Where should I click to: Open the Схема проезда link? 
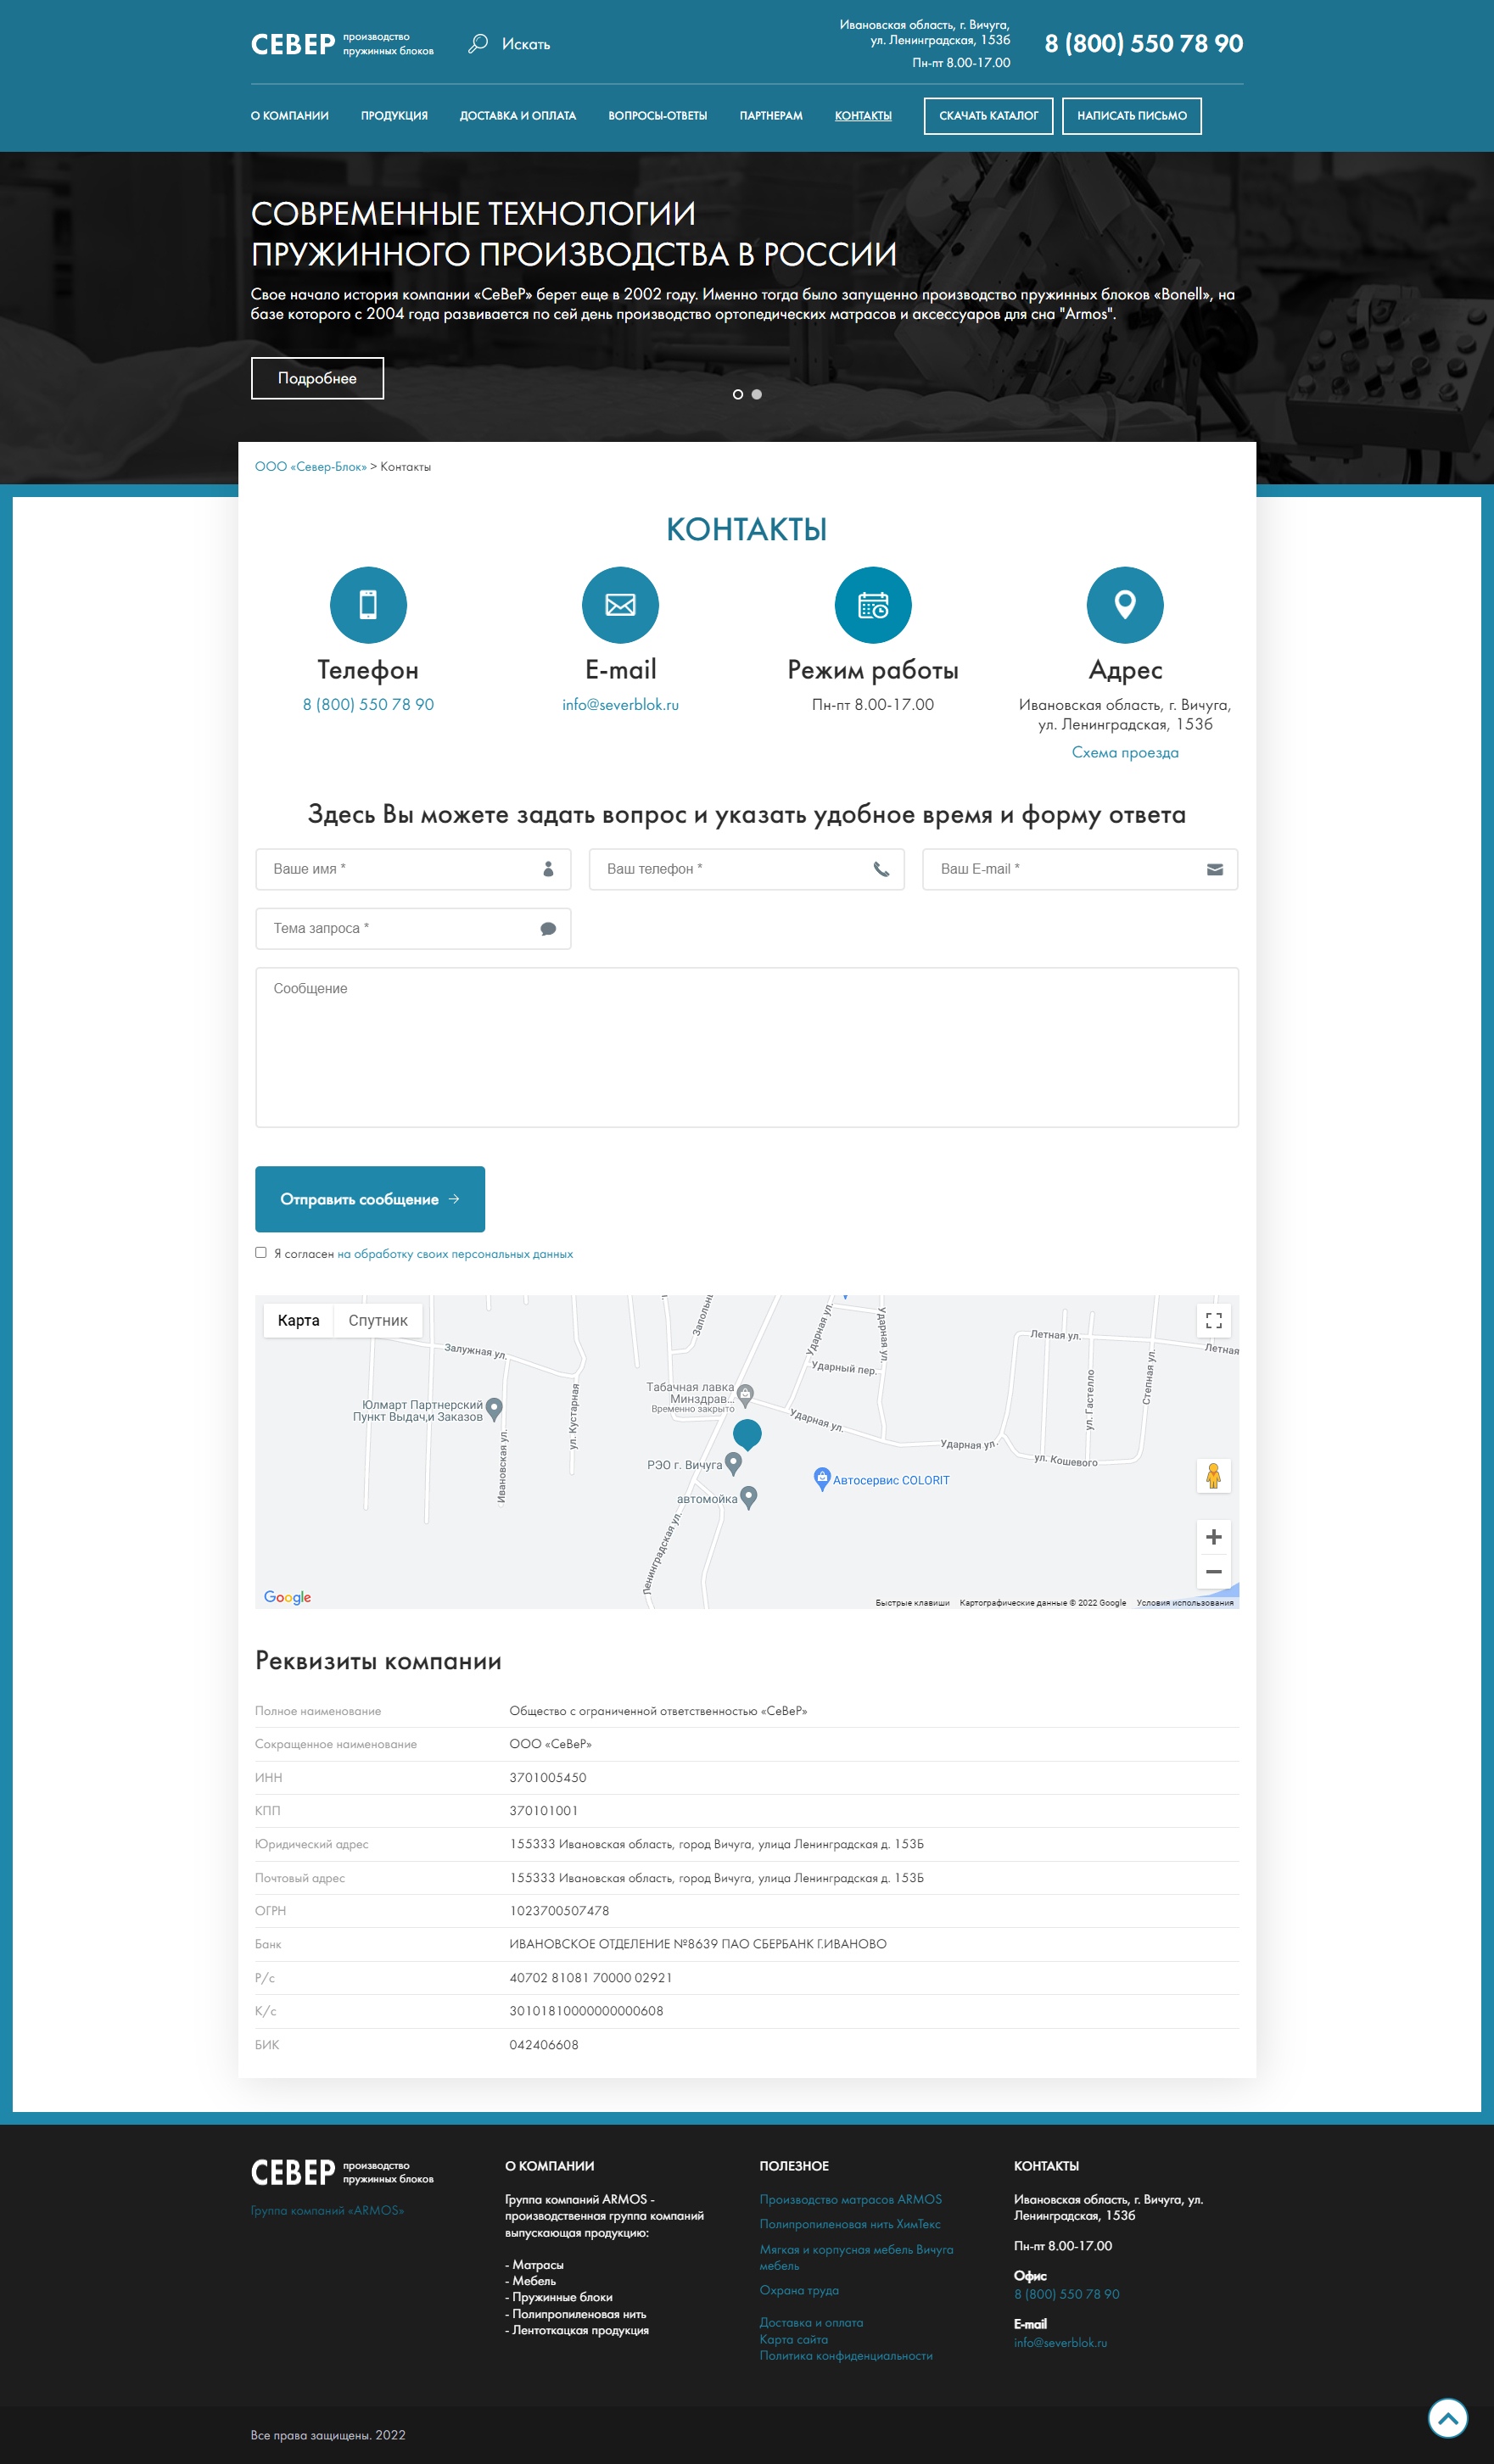pyautogui.click(x=1124, y=752)
